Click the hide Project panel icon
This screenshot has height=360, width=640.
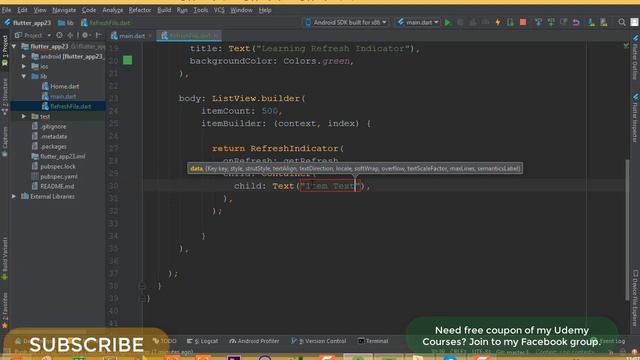point(98,36)
